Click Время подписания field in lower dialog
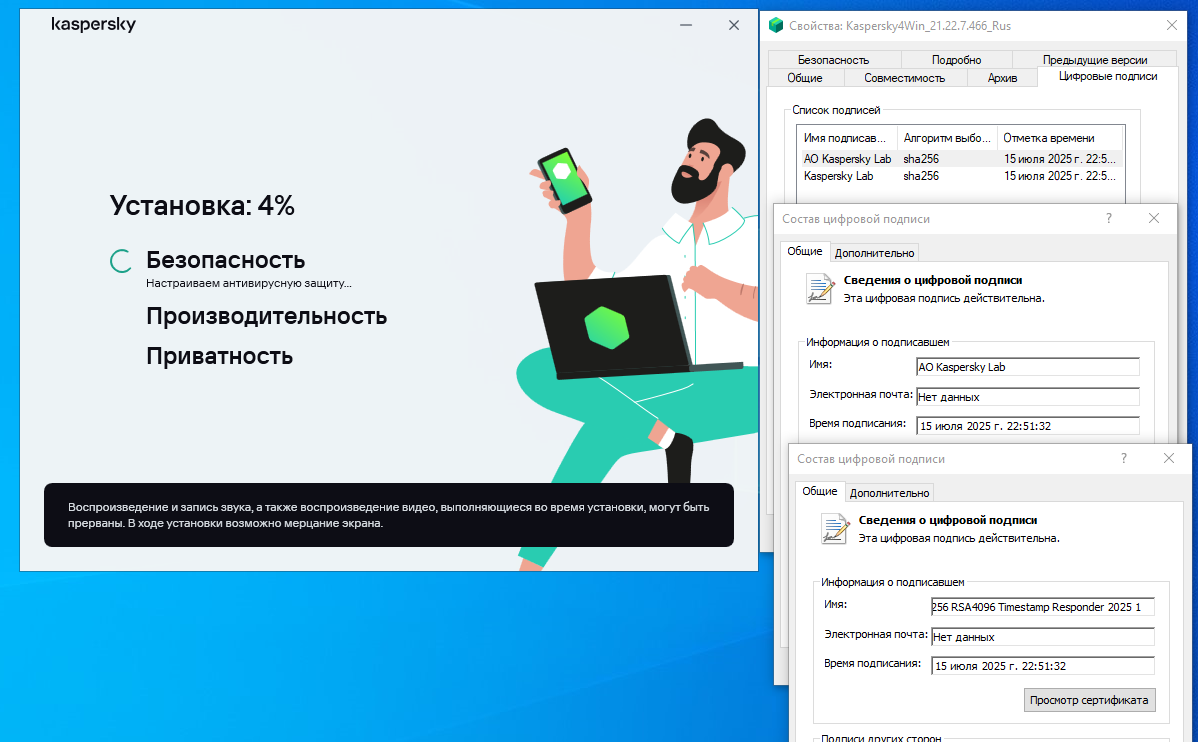 [1043, 666]
